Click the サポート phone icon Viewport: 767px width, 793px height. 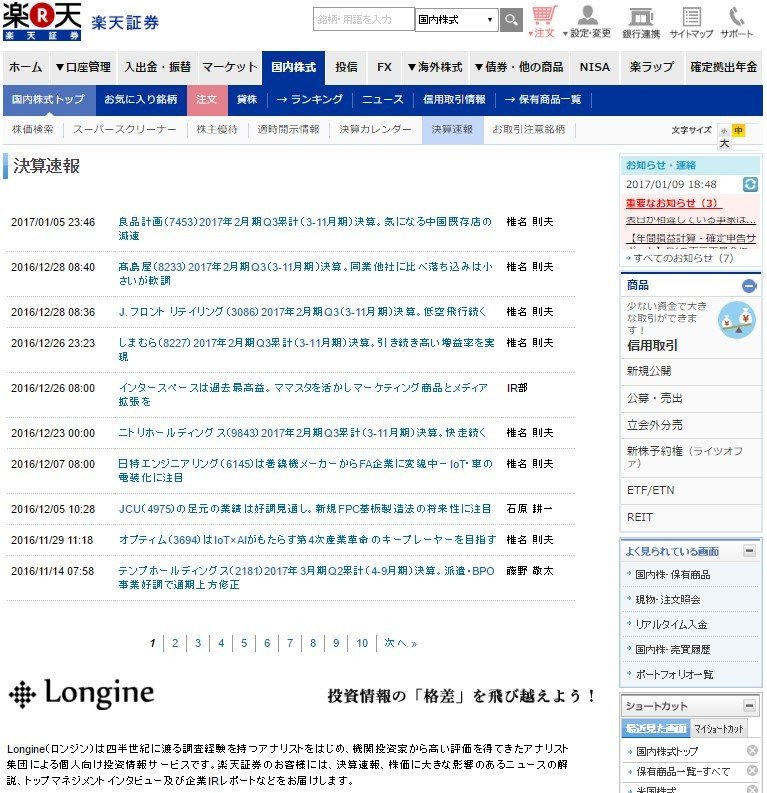point(737,21)
